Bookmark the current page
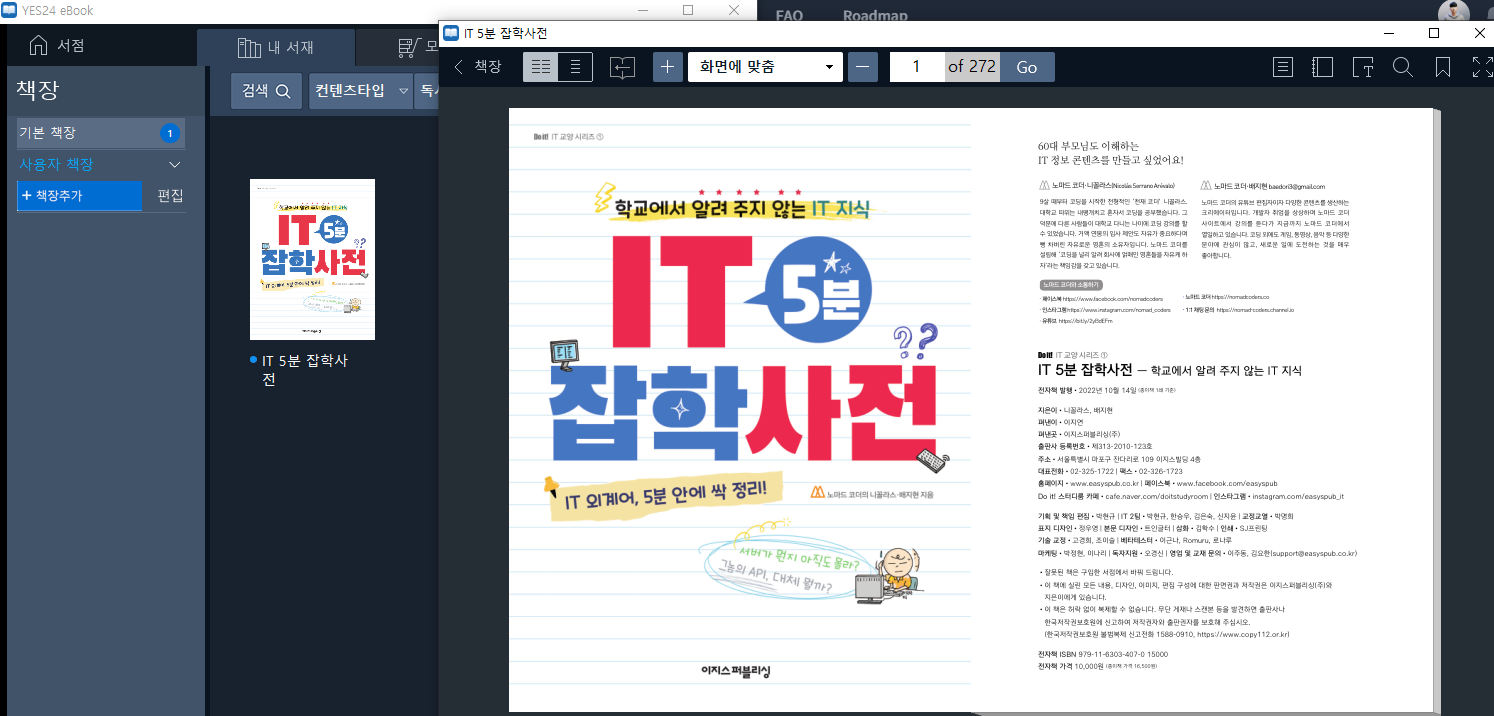Viewport: 1494px width, 716px height. tap(1443, 67)
